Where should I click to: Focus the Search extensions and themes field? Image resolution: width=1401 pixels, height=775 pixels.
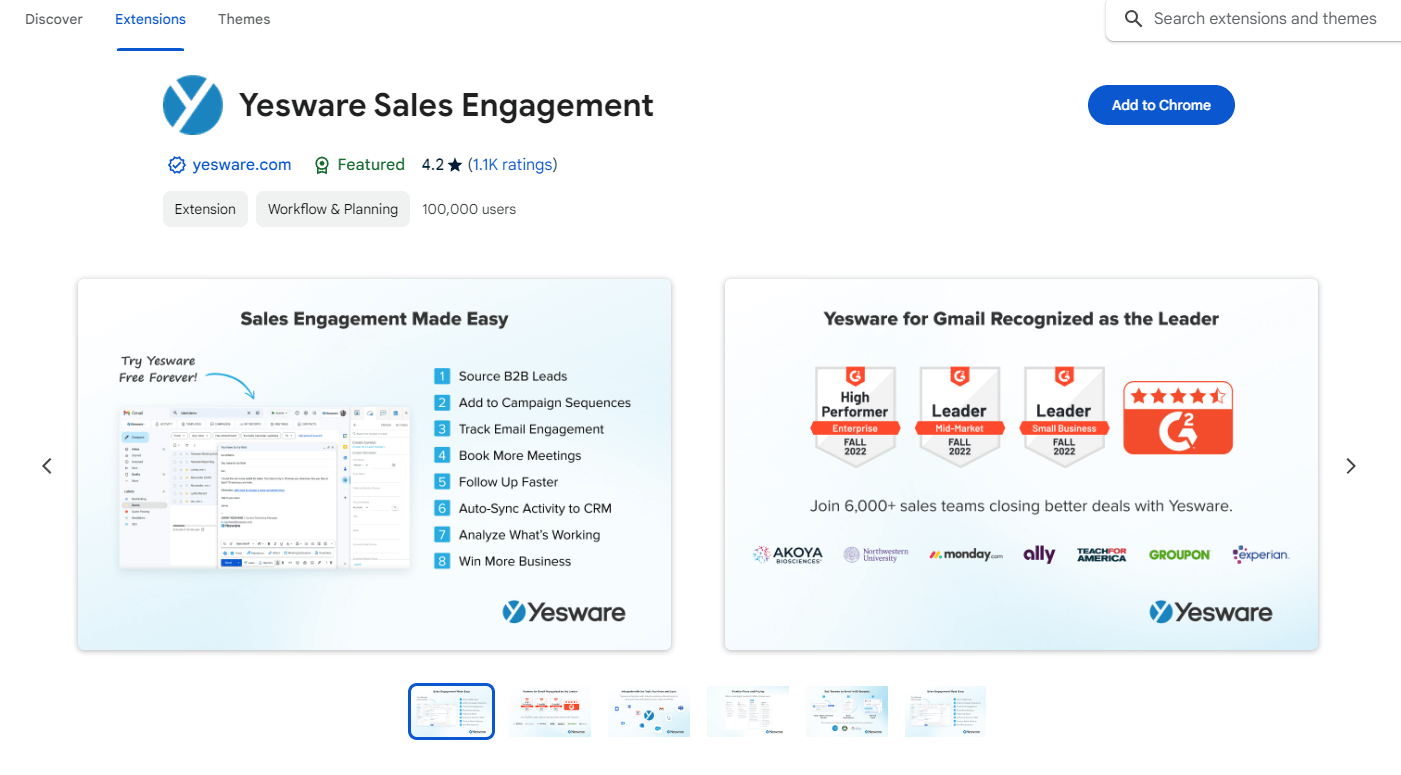click(x=1265, y=19)
